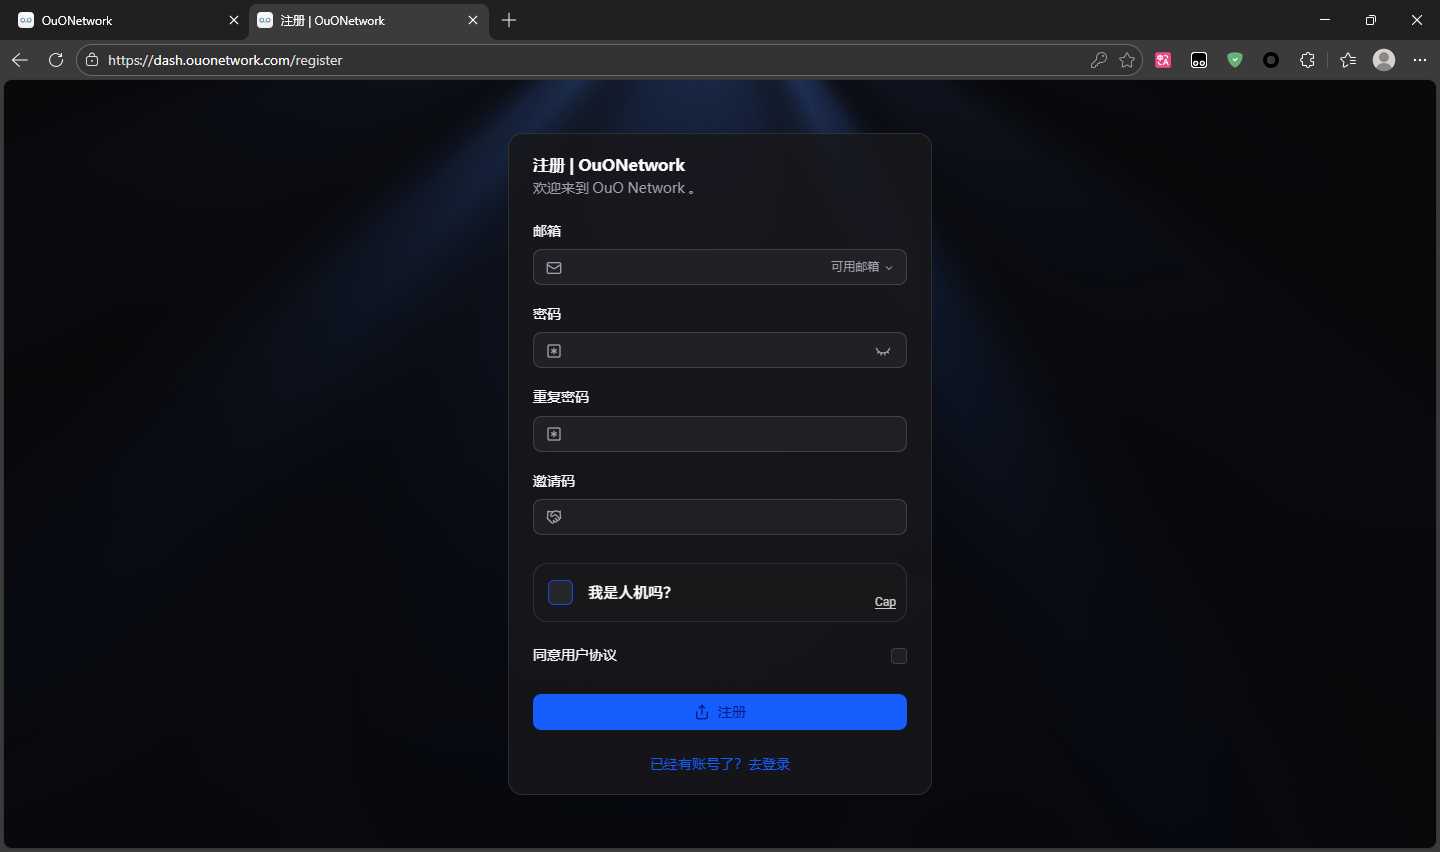Click the Cap link in captcha
1440x852 pixels.
(x=885, y=602)
